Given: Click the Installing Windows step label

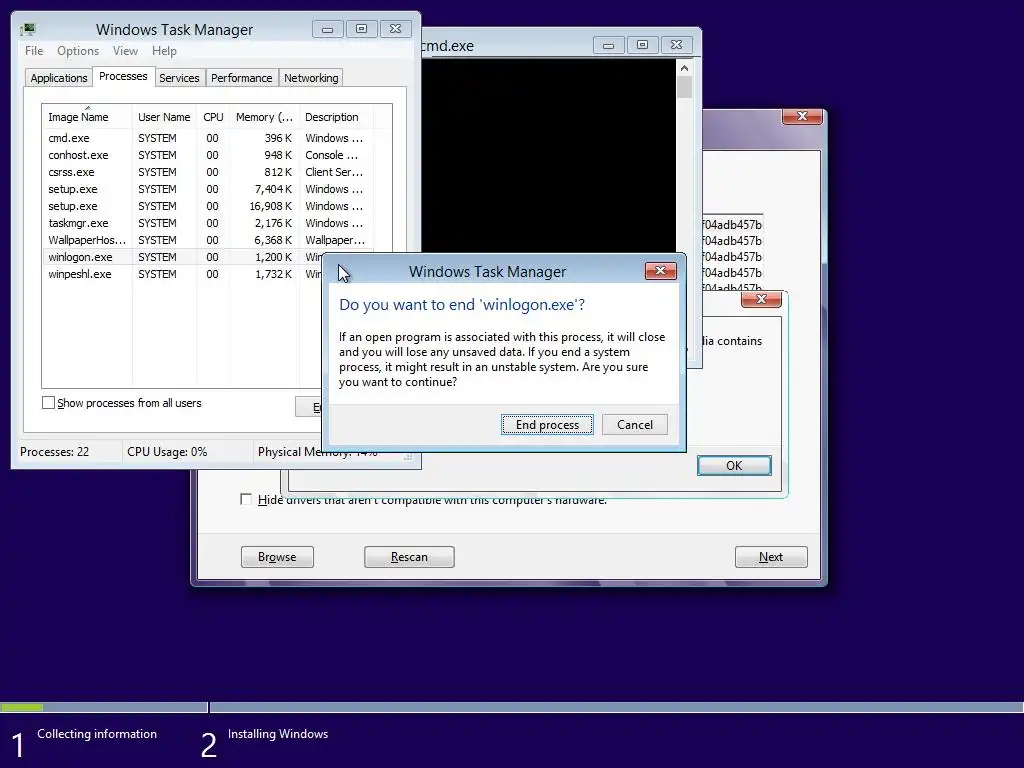Looking at the screenshot, I should pos(278,734).
